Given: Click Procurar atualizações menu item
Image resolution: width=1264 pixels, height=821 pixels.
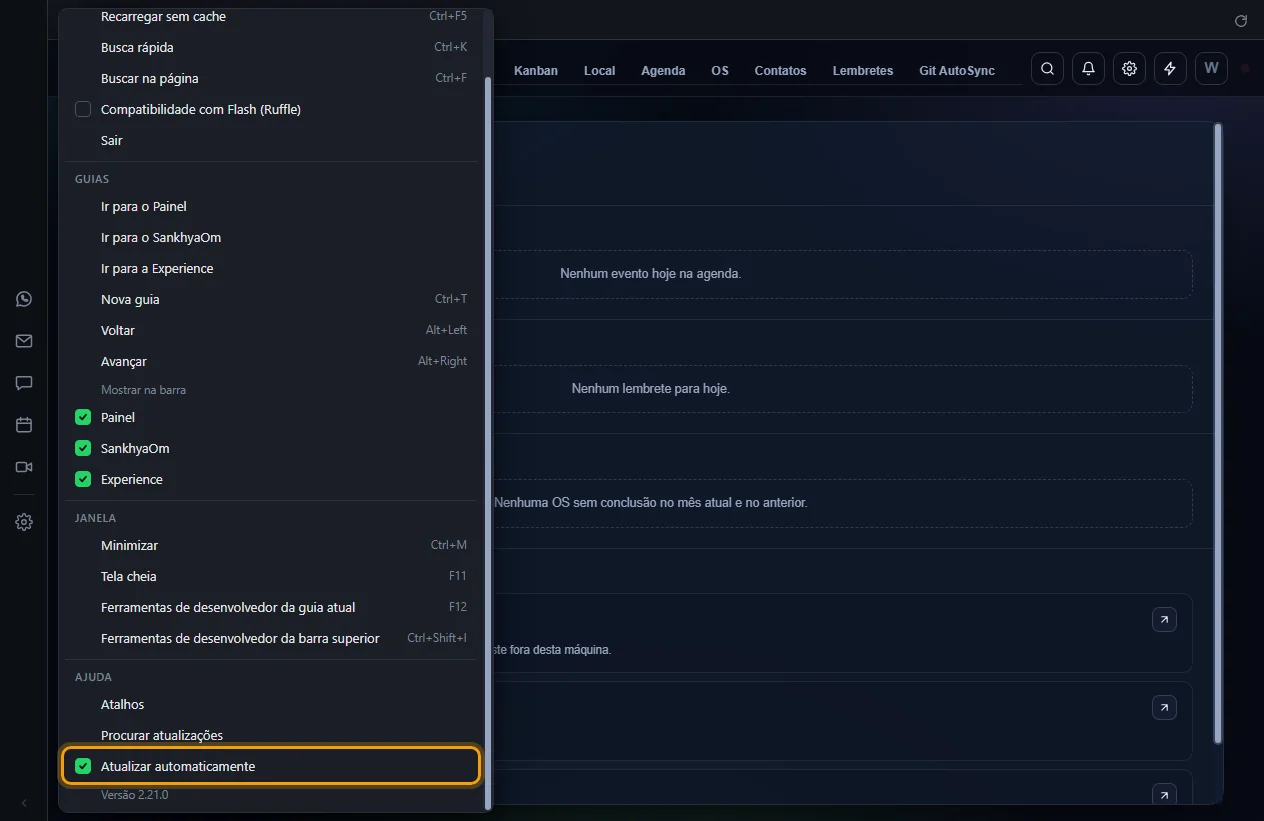Looking at the screenshot, I should 271,735.
